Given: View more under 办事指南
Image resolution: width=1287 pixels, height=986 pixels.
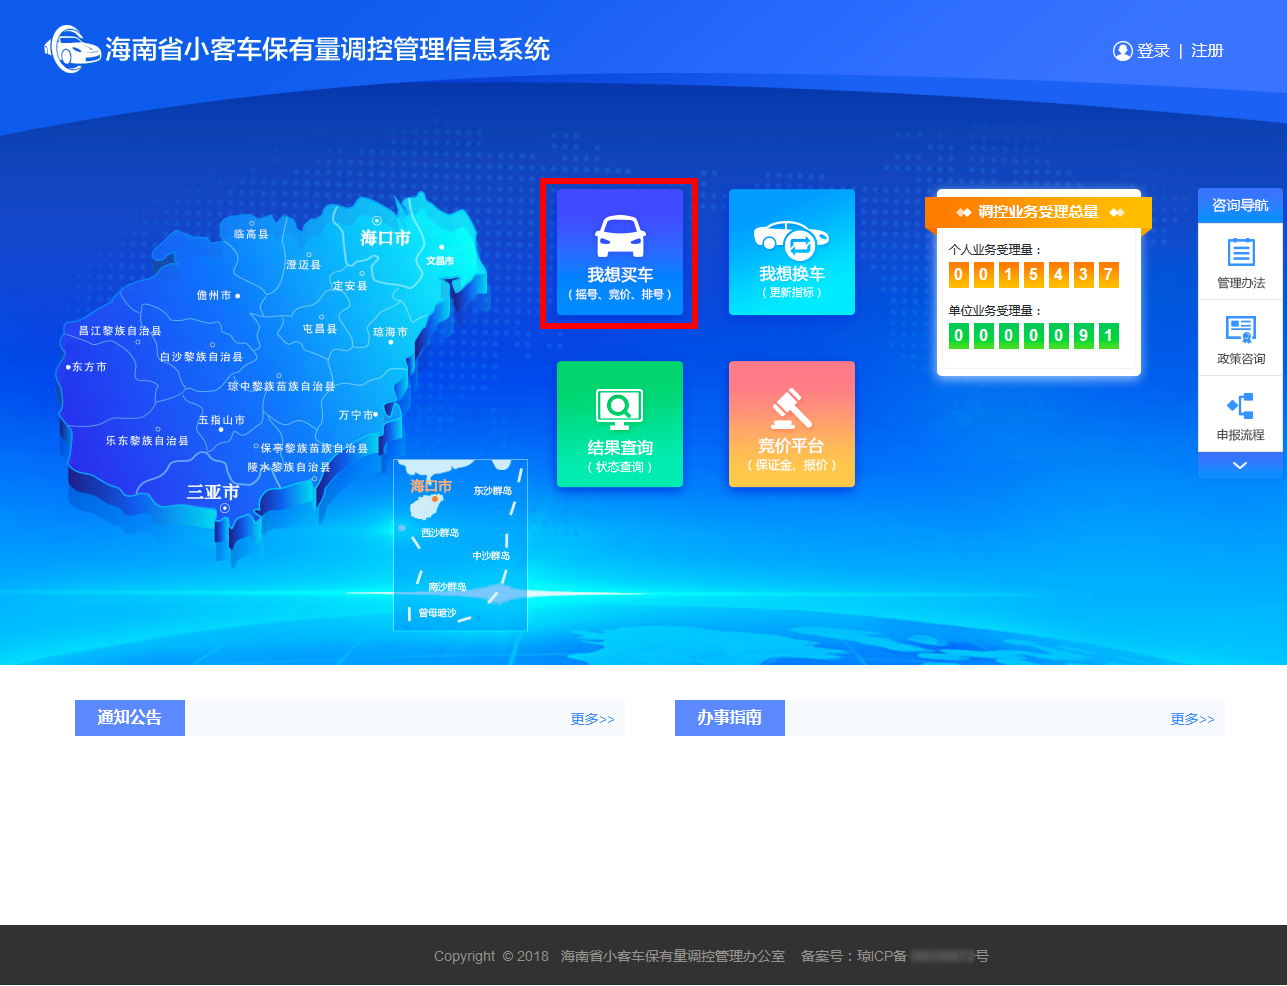Looking at the screenshot, I should (1192, 719).
